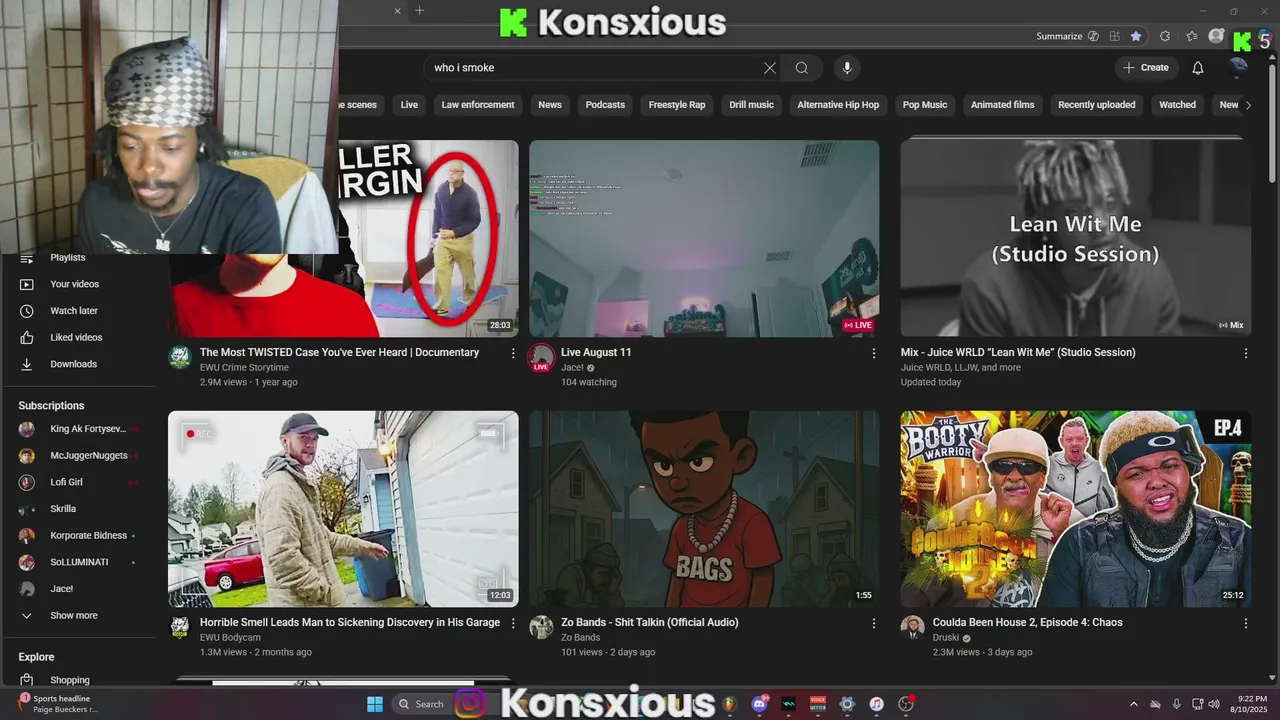The height and width of the screenshot is (720, 1280).
Task: Start voice search with the microphone icon
Action: (847, 68)
